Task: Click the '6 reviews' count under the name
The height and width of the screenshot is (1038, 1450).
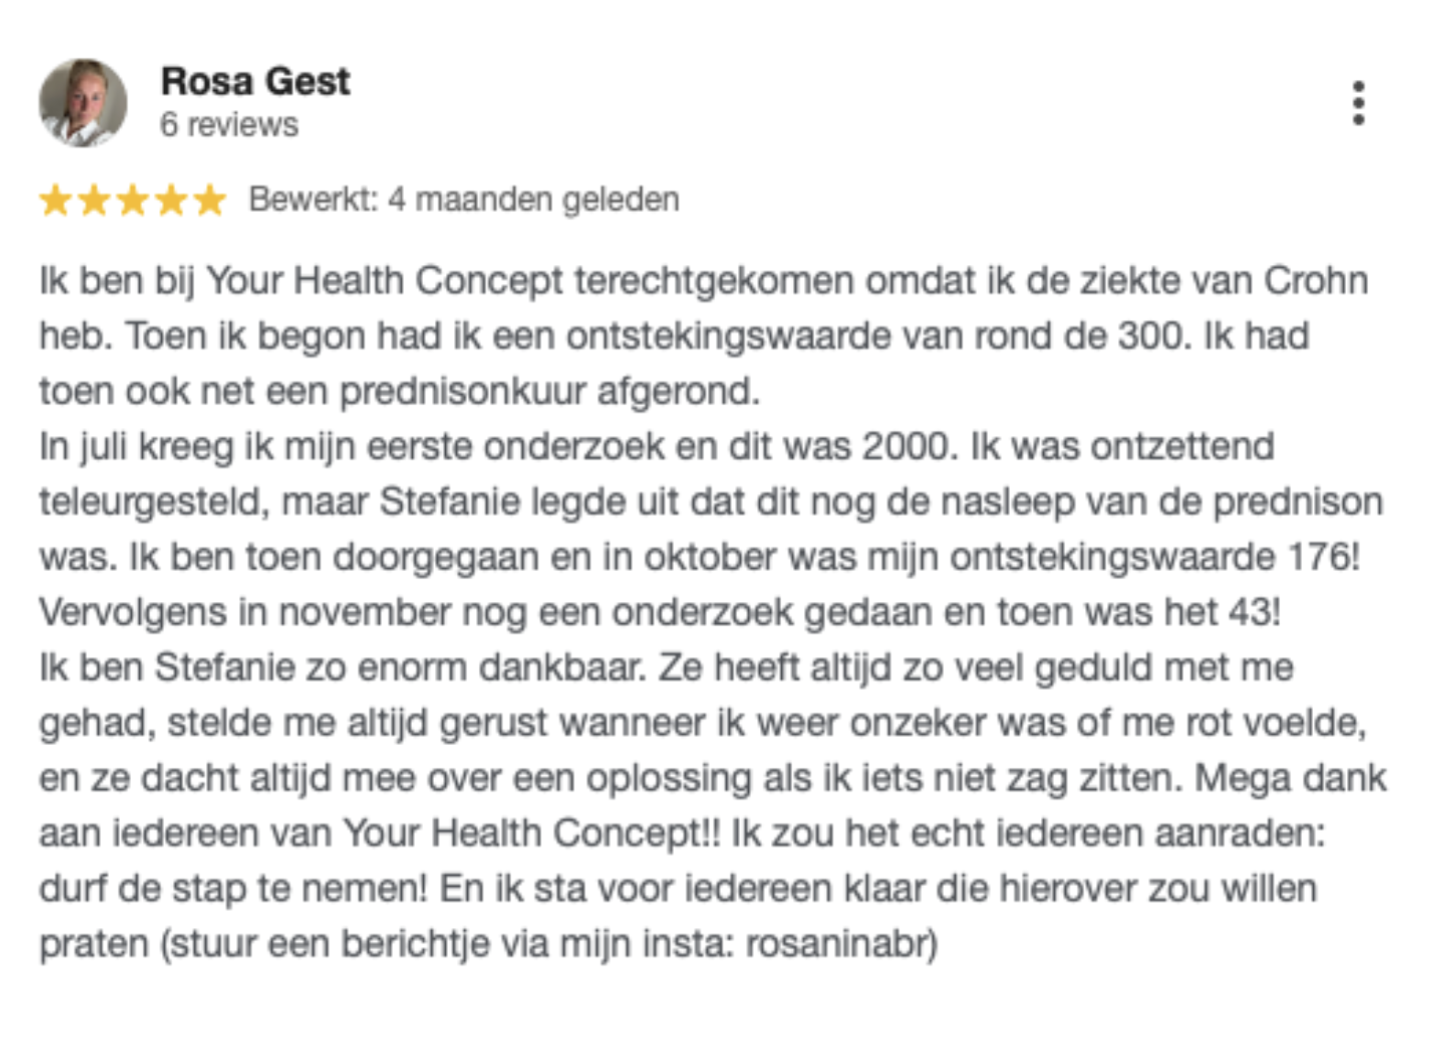Action: pos(229,125)
